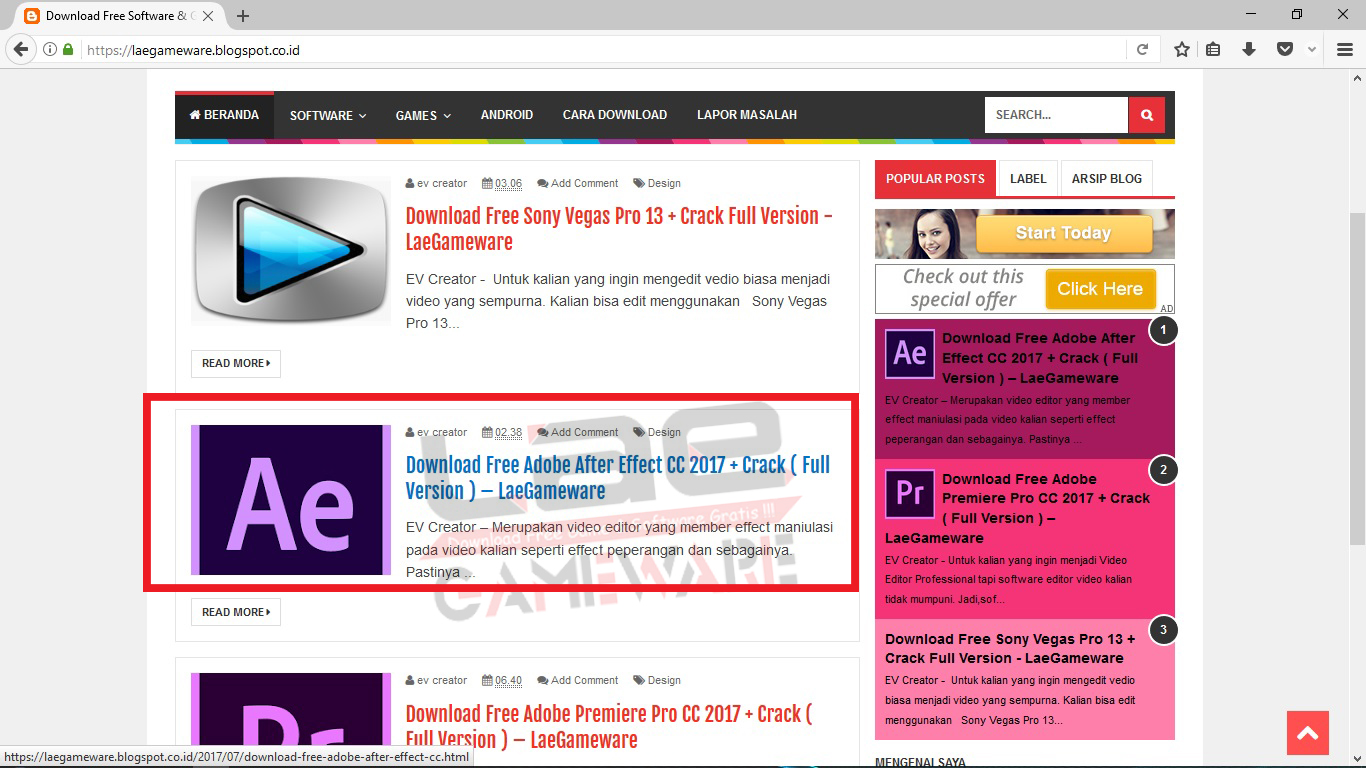The width and height of the screenshot is (1366, 768).
Task: Expand the SOFTWARE dropdown menu
Action: coord(328,115)
